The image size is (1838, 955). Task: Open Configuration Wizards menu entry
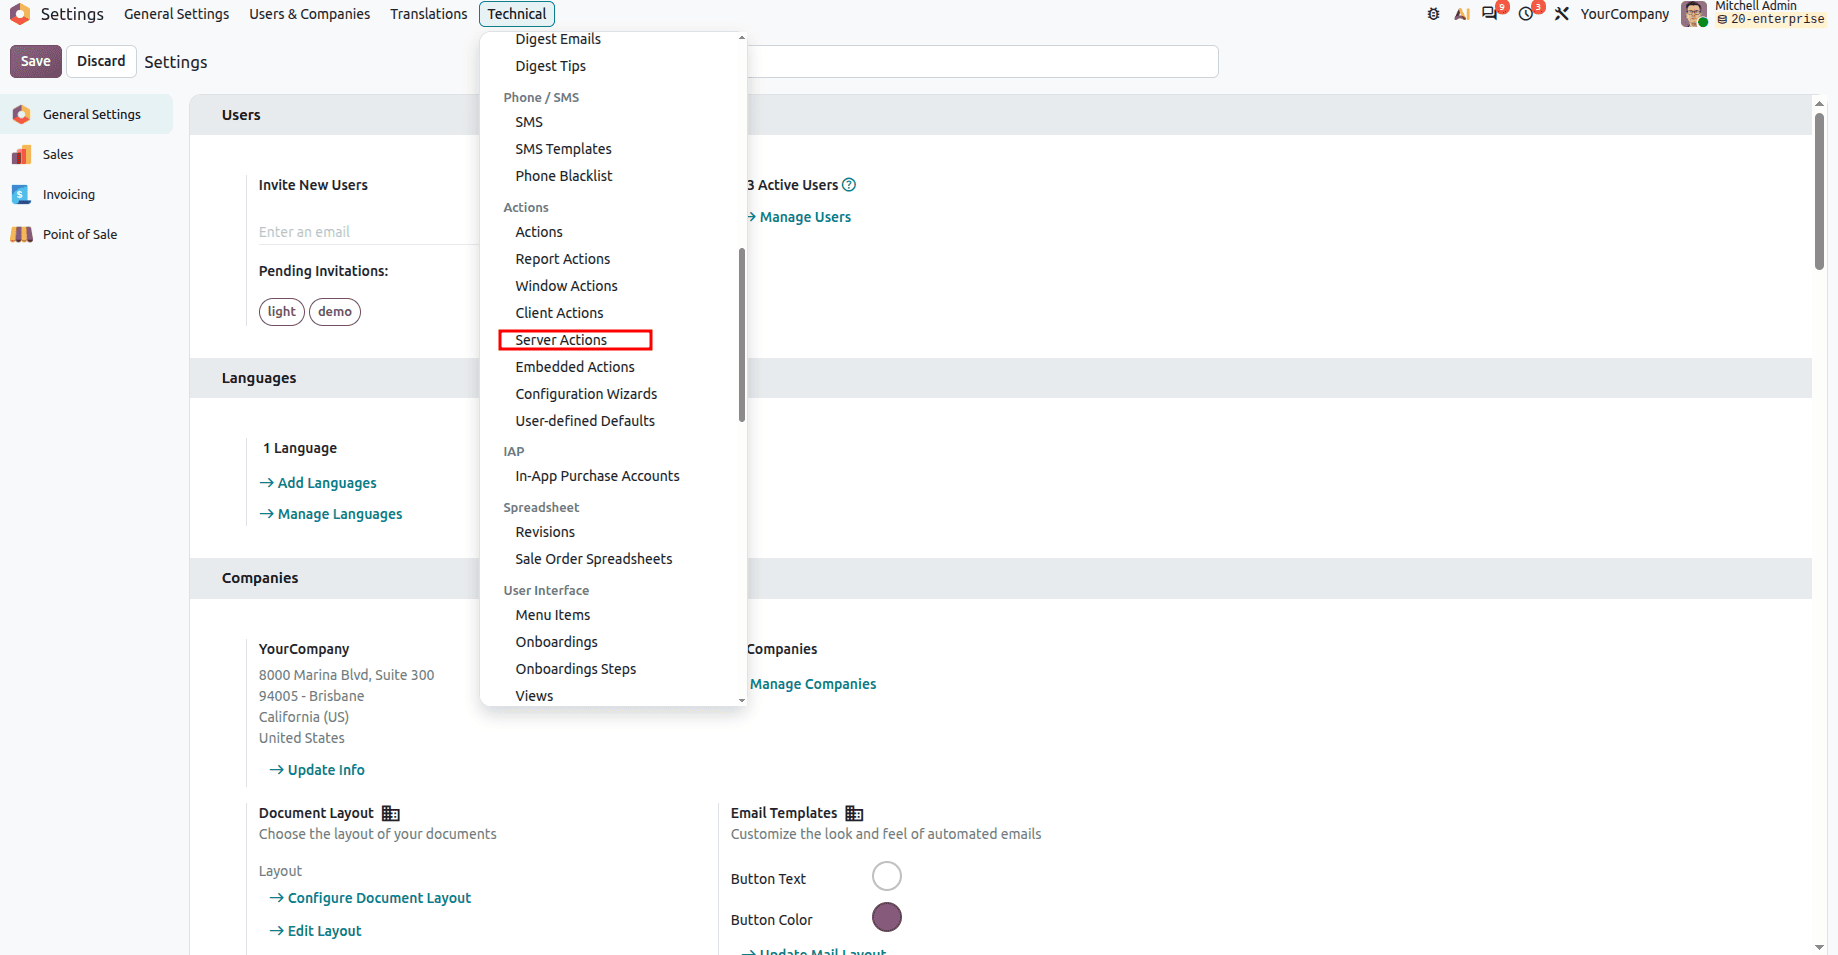[586, 394]
